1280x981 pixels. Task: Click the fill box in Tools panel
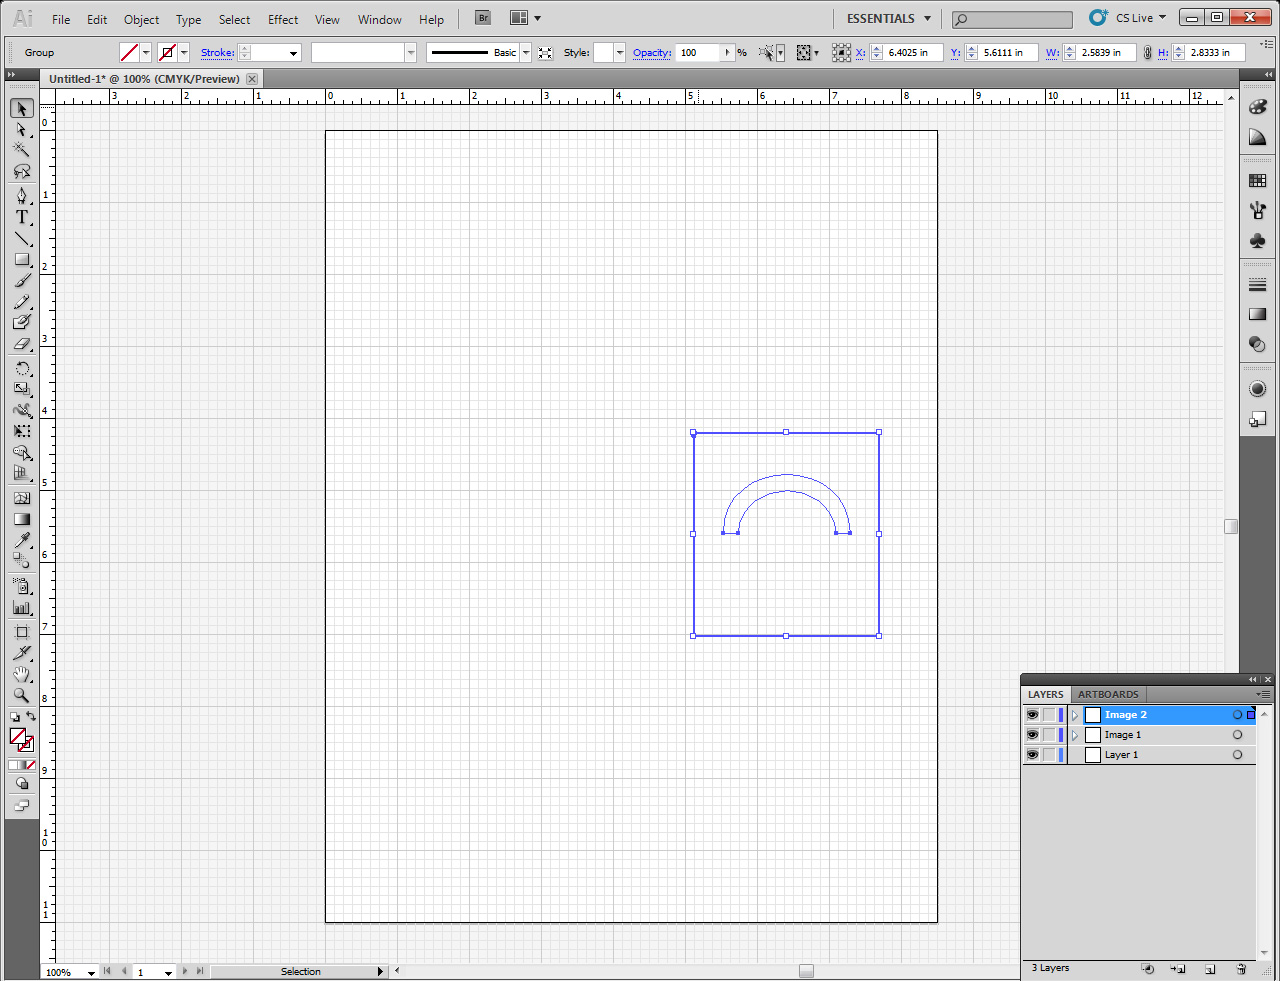17,736
